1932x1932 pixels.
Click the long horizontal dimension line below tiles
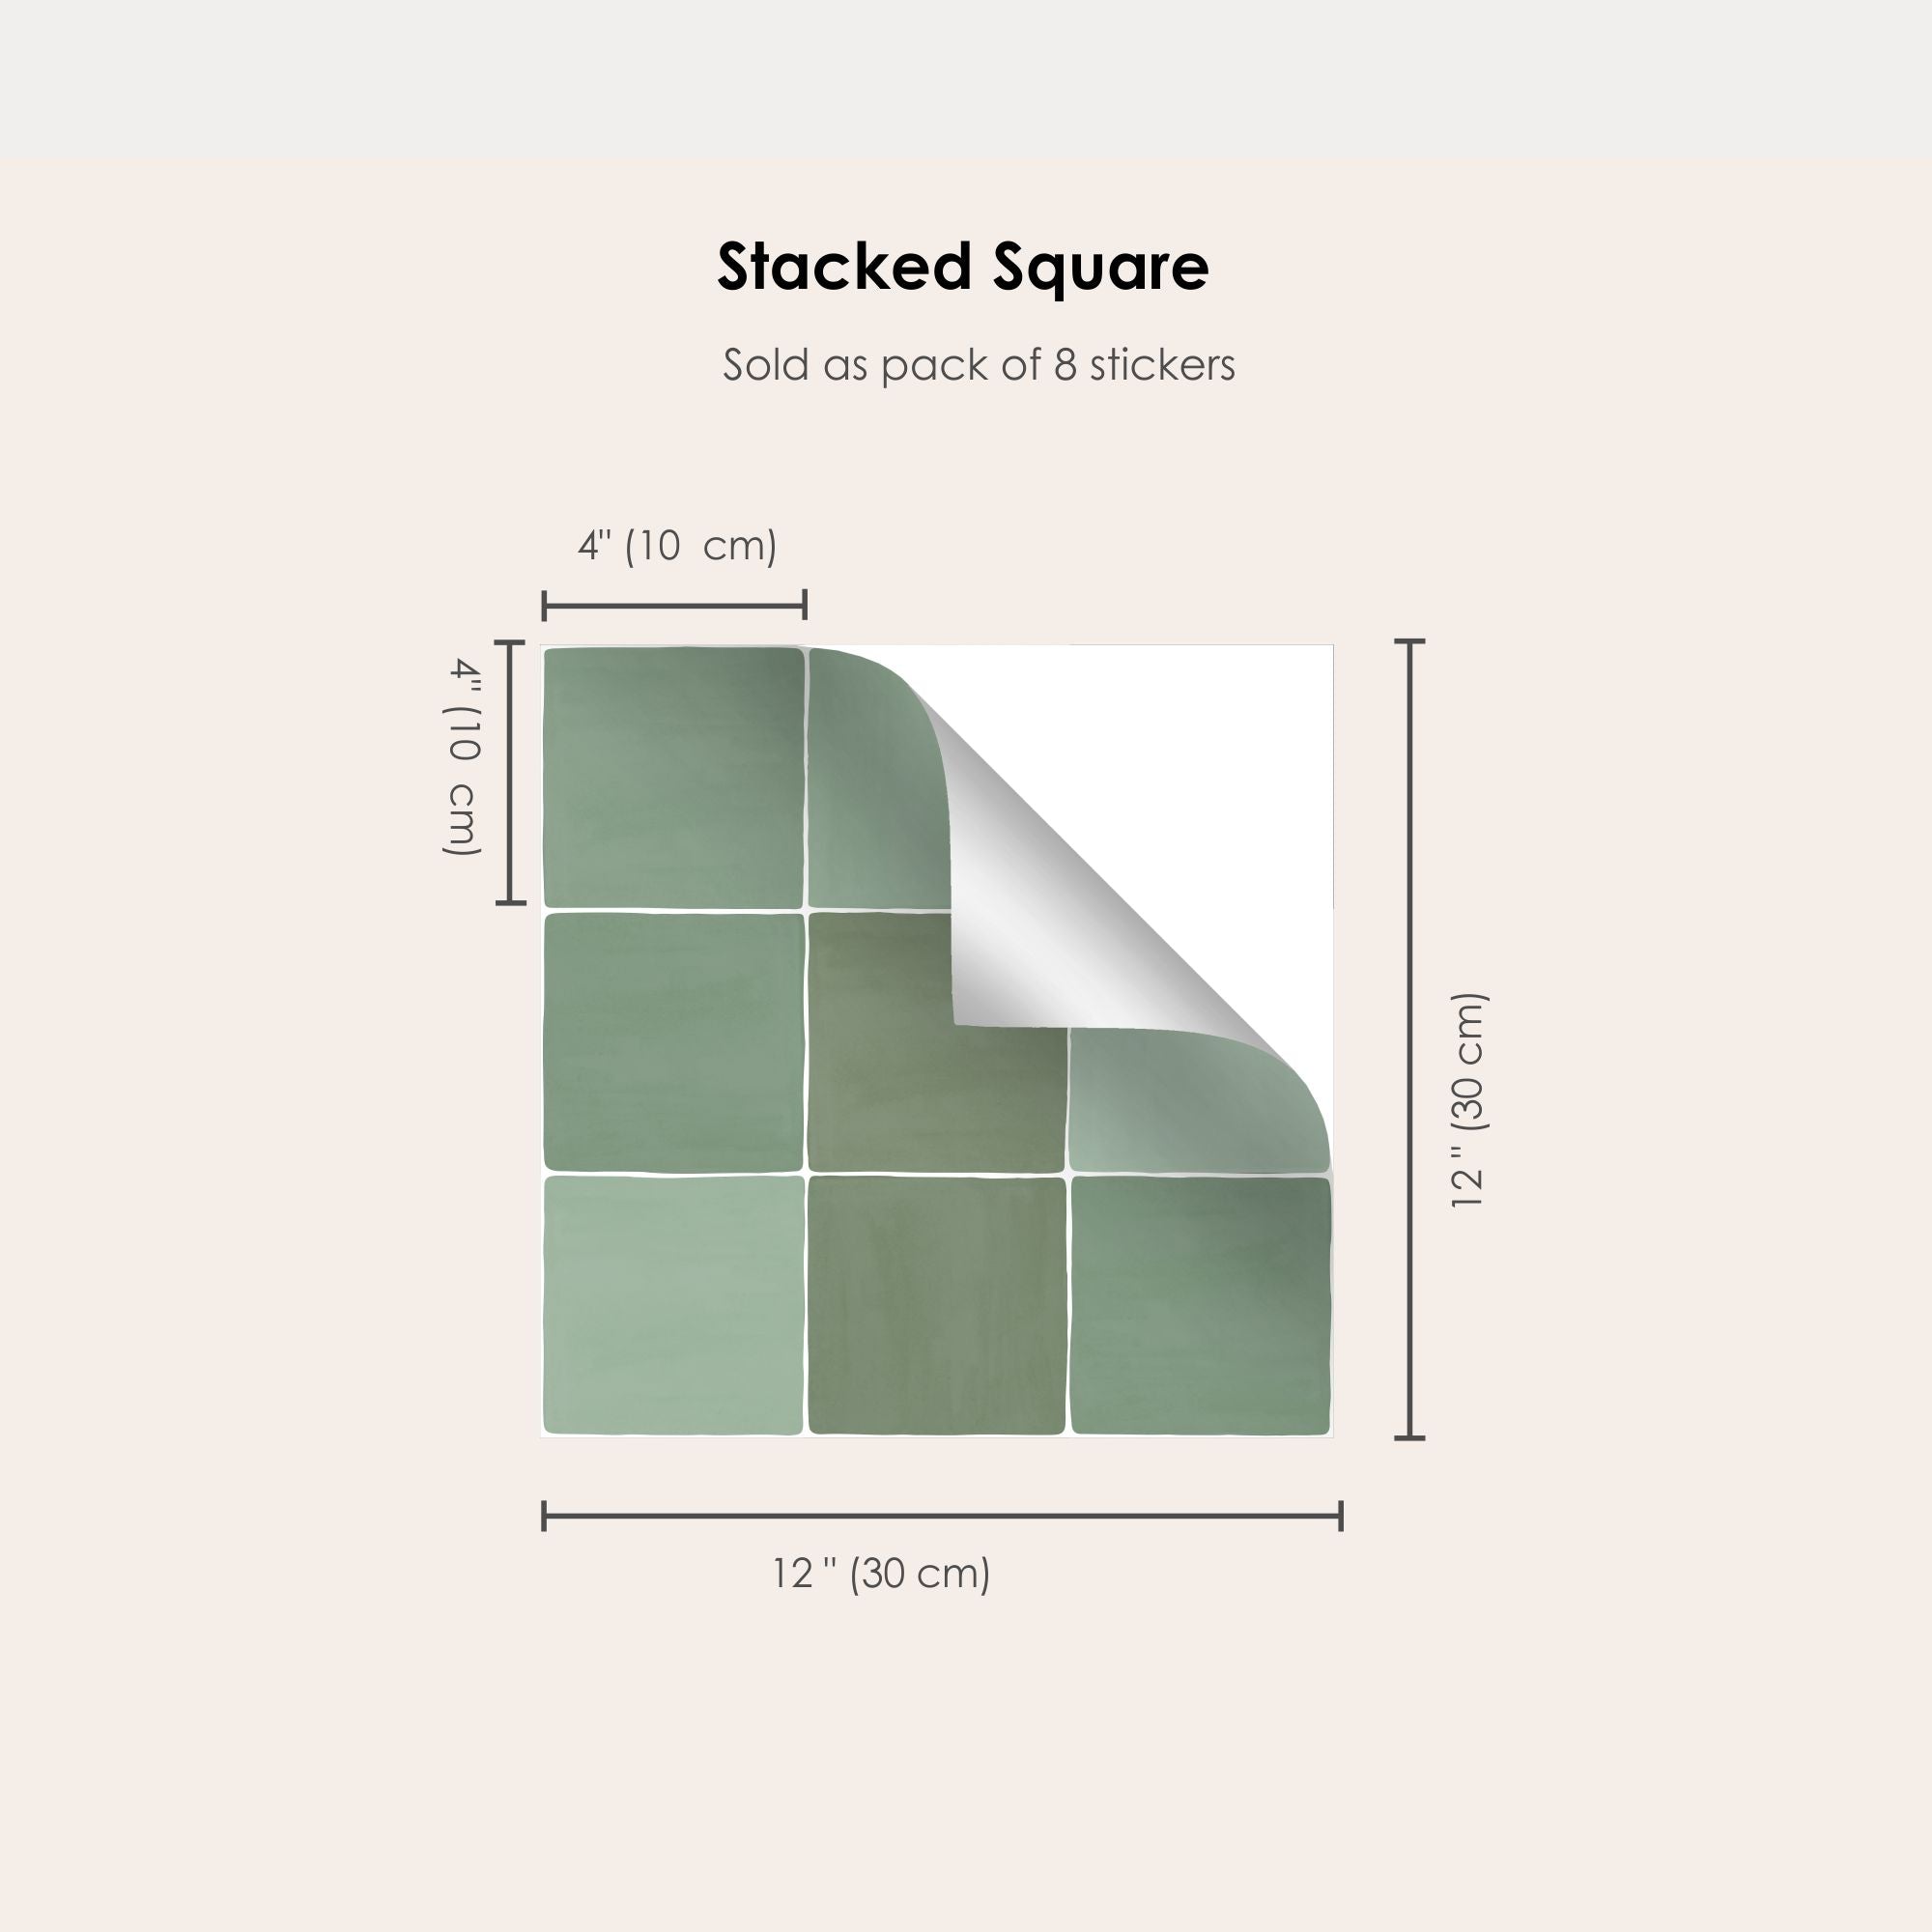tap(941, 1516)
